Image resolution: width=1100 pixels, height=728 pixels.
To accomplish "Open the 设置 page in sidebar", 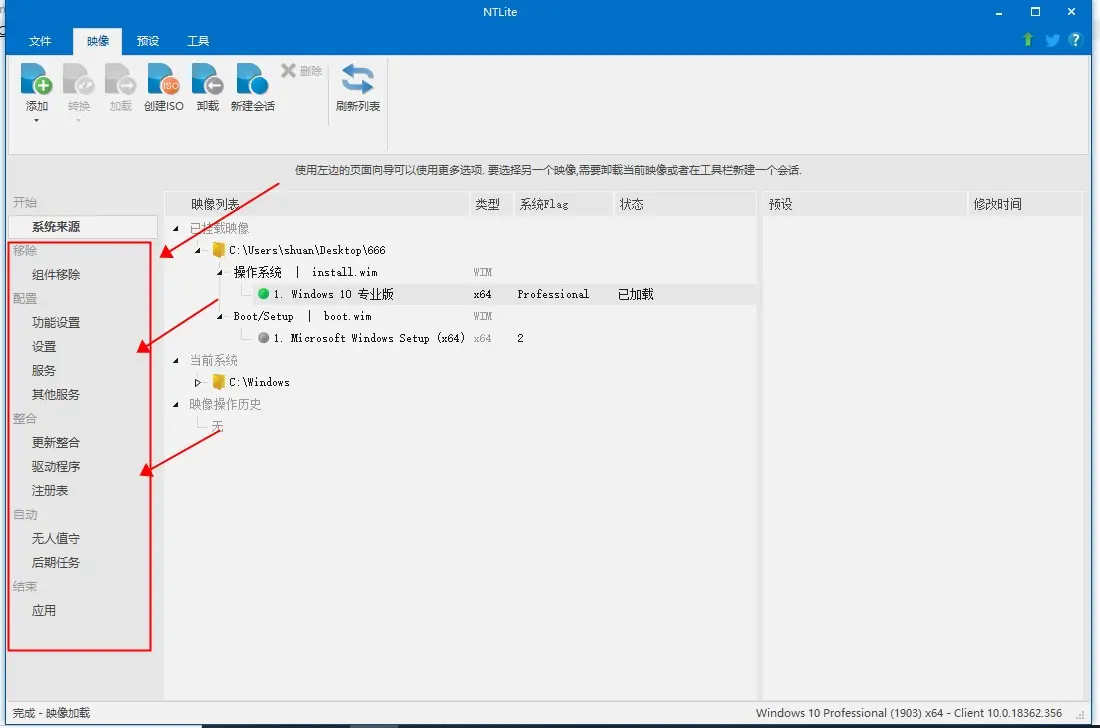I will point(43,346).
